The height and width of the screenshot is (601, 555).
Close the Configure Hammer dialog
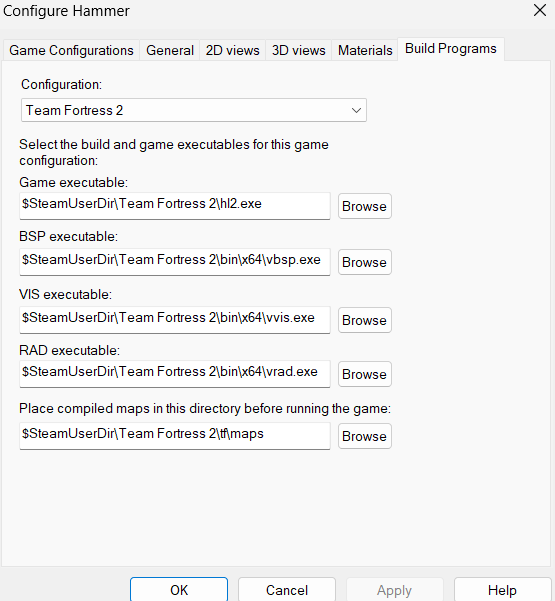pyautogui.click(x=540, y=10)
